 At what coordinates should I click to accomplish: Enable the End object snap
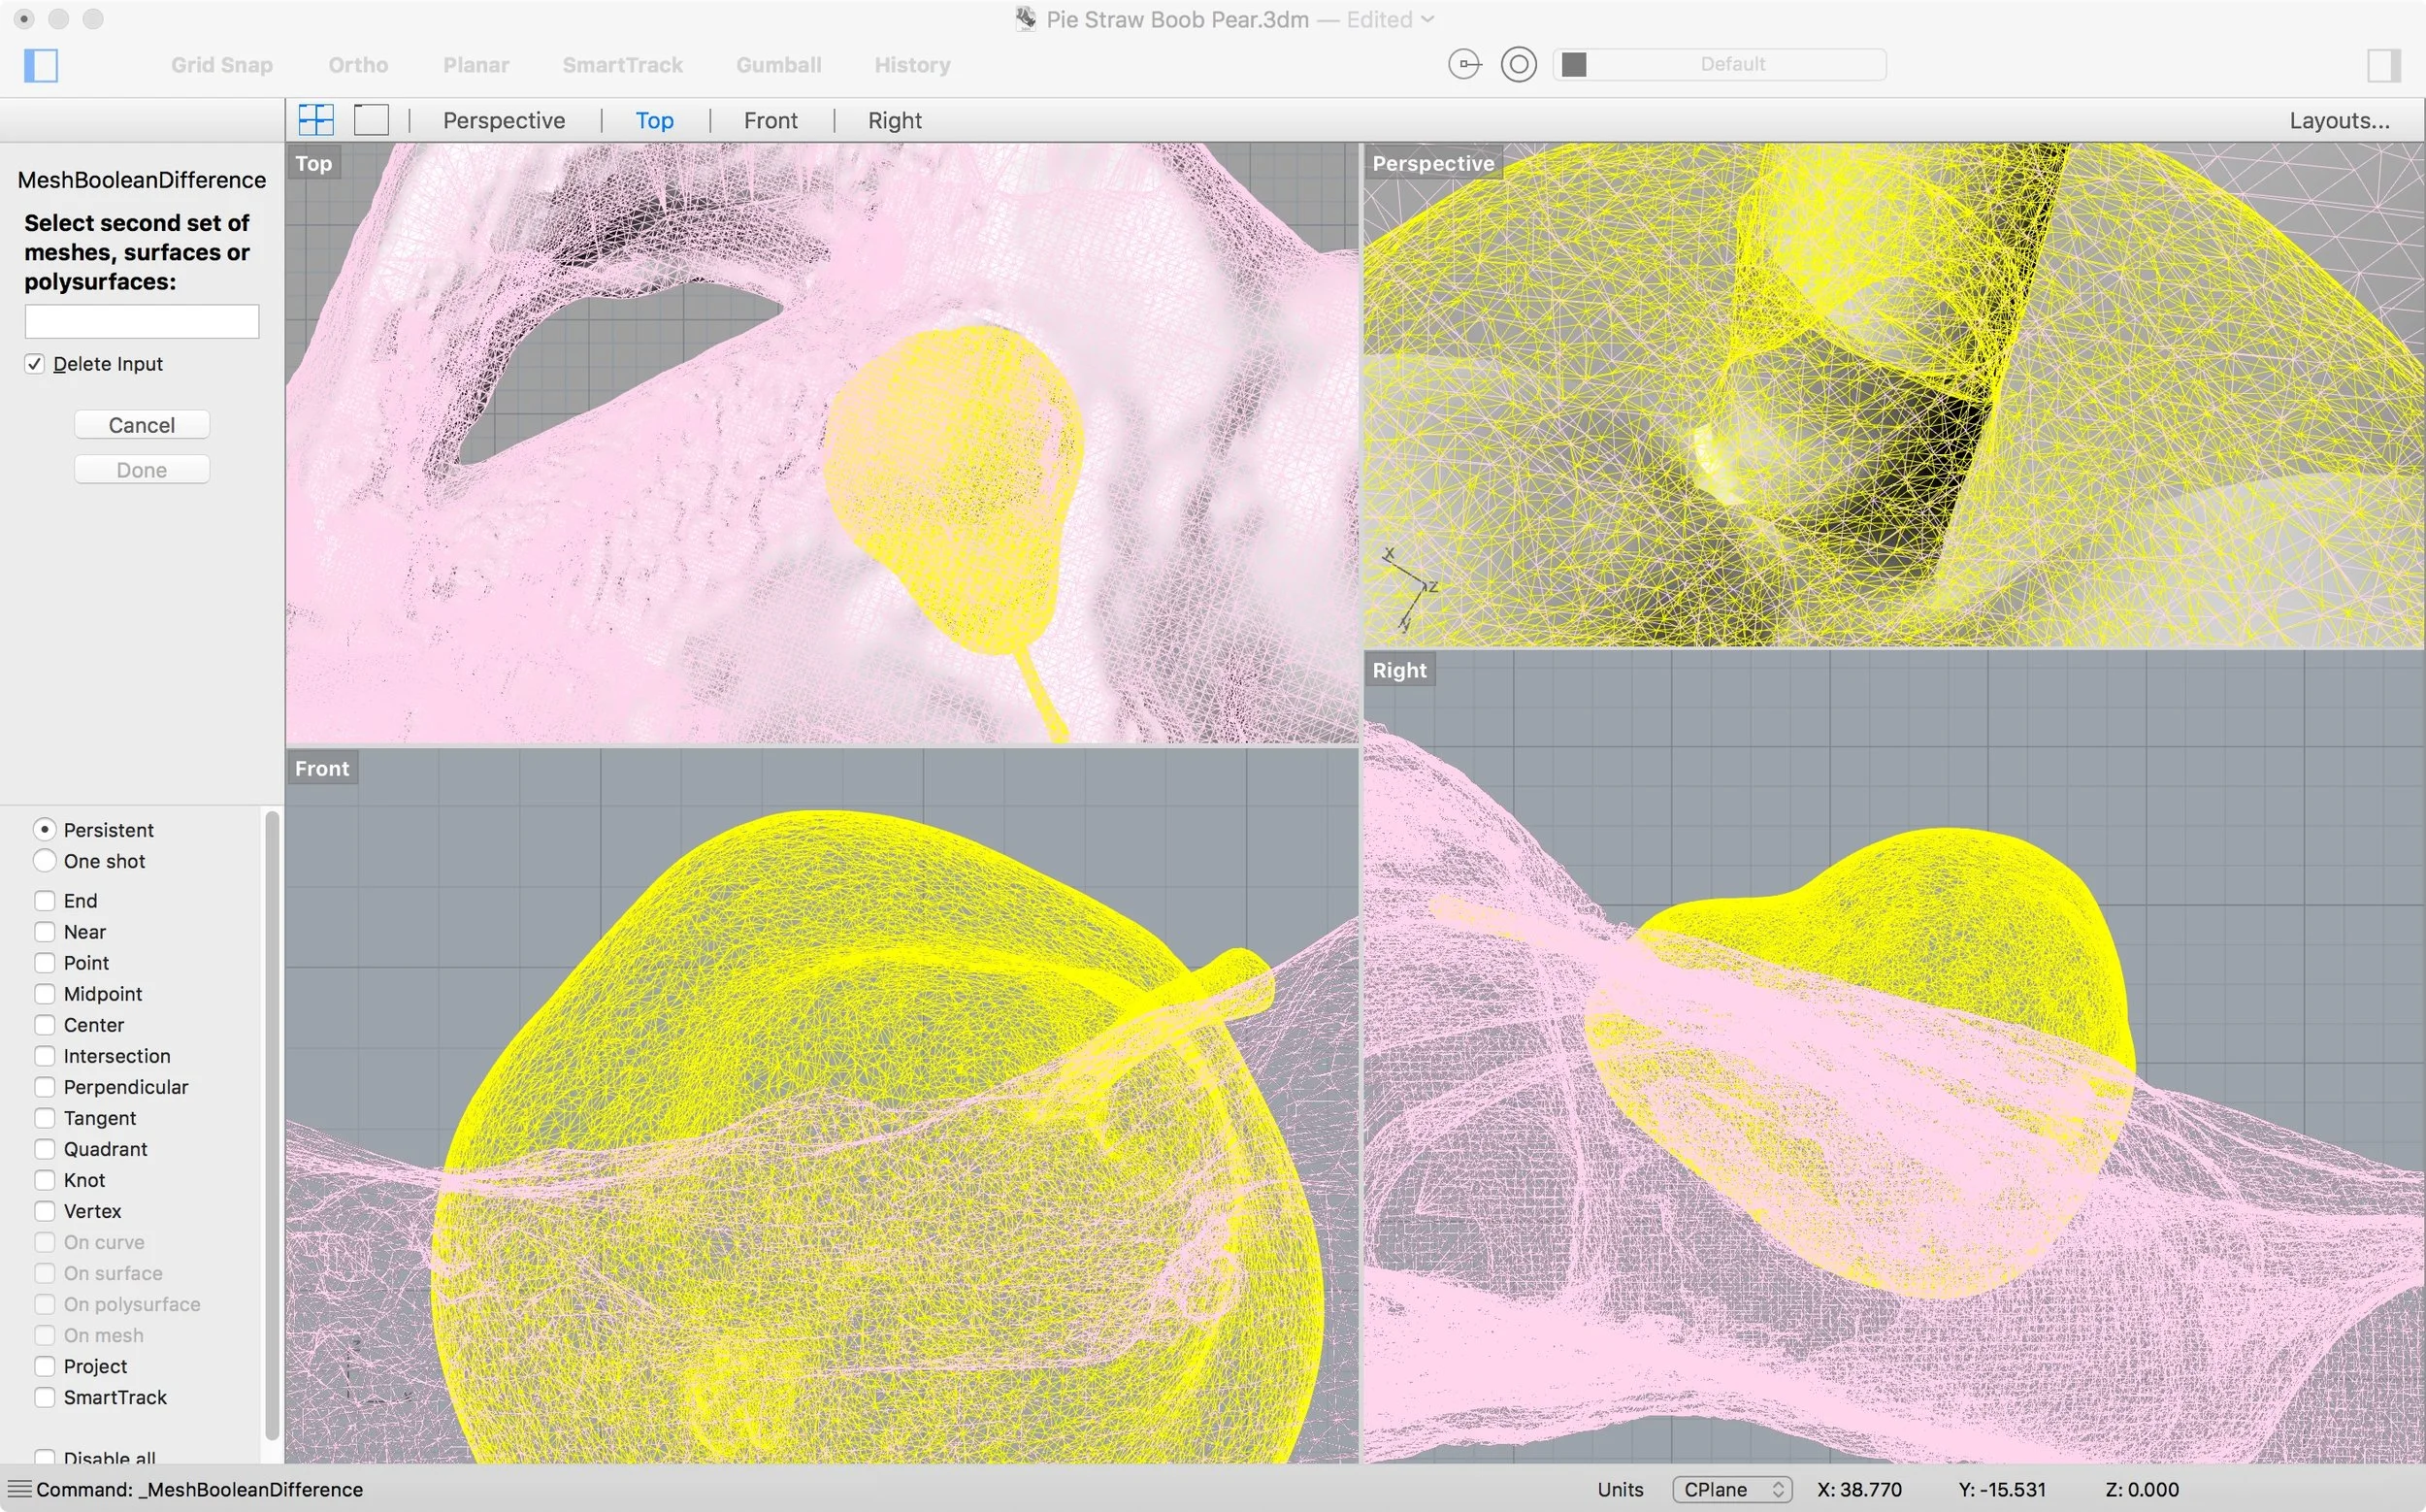point(44,901)
